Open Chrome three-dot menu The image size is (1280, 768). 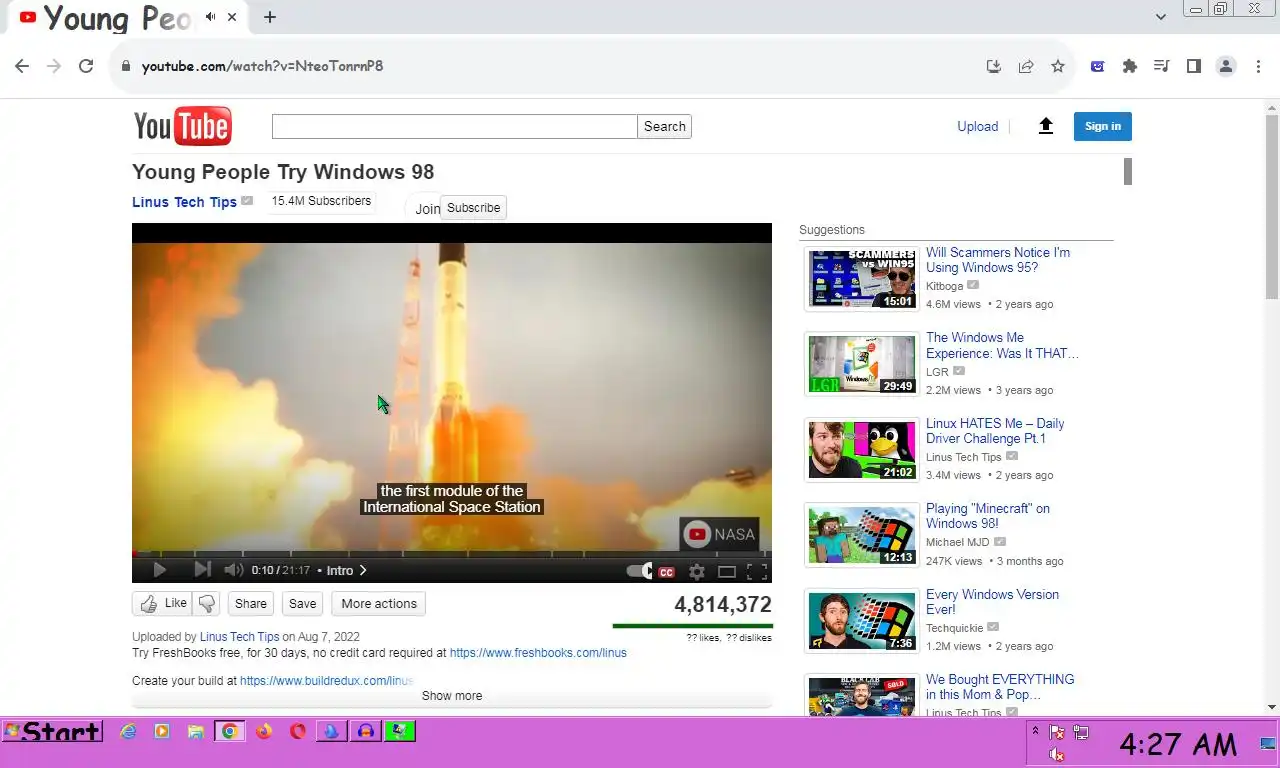click(x=1258, y=66)
